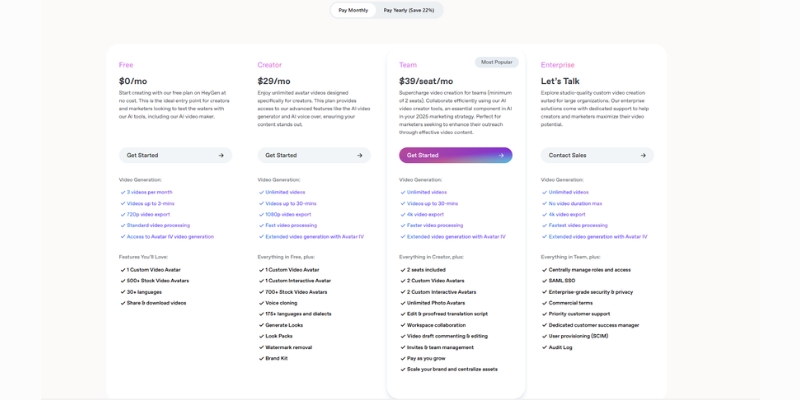
Task: Click arrow icon on Contact Sales button
Action: [x=643, y=155]
